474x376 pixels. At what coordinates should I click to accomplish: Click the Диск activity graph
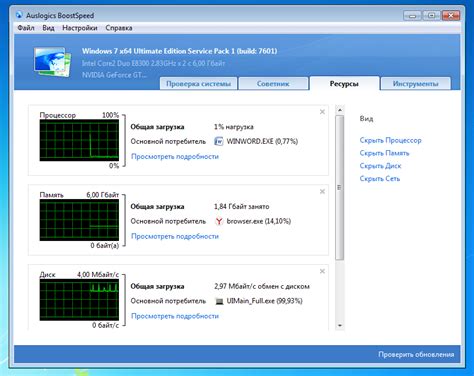(x=79, y=300)
